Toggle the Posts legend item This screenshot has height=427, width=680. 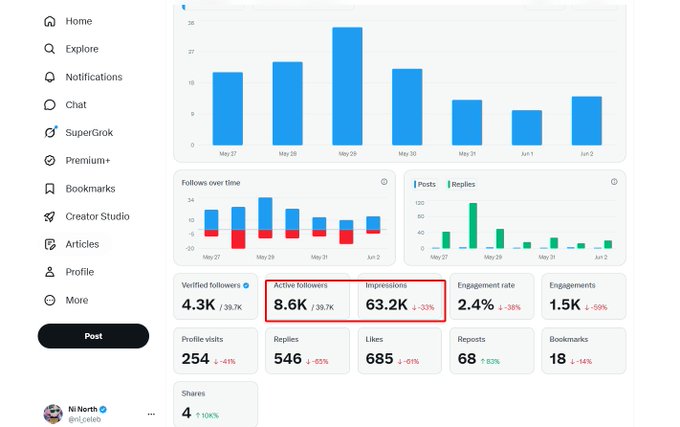pyautogui.click(x=425, y=184)
